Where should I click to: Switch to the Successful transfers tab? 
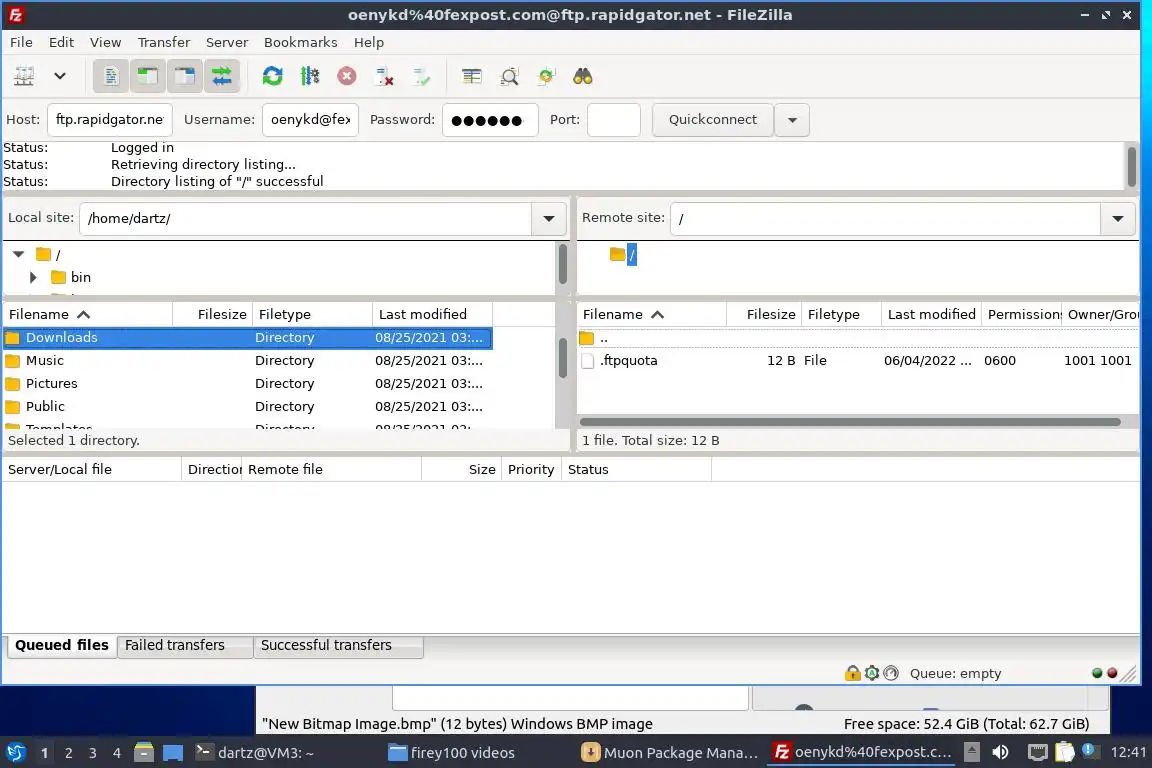[x=338, y=645]
